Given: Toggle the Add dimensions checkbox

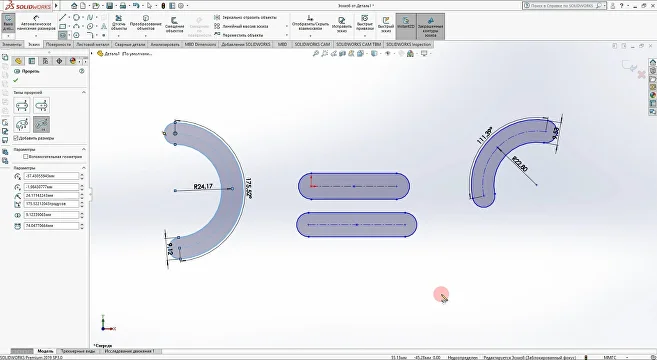Looking at the screenshot, I should coord(16,138).
